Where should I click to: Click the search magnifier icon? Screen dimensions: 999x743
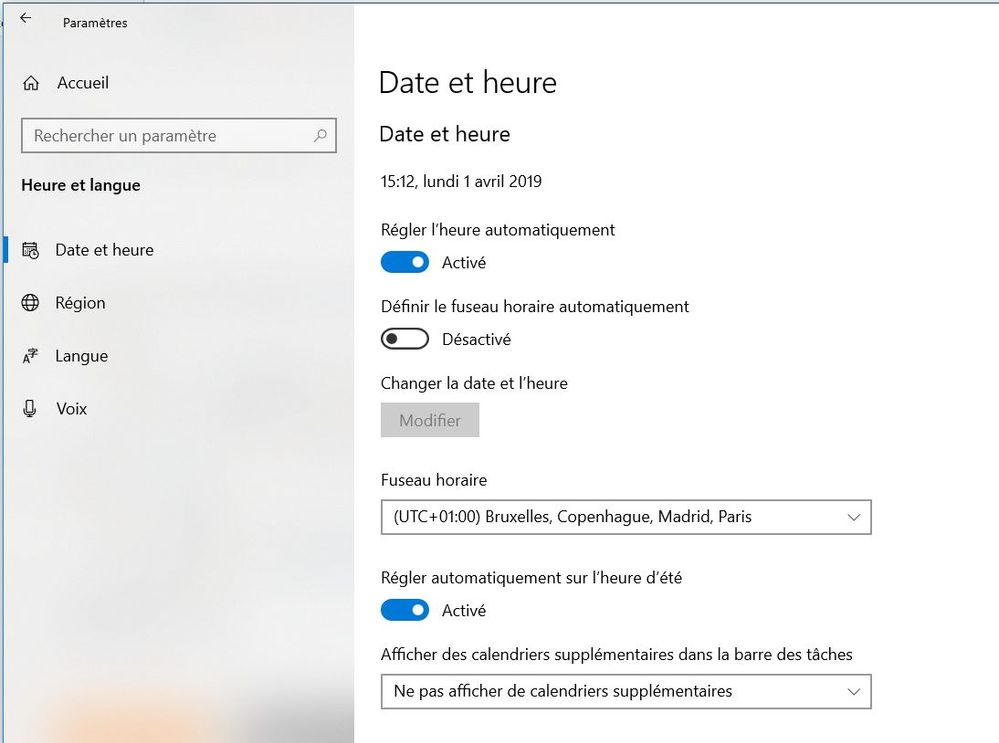[320, 135]
